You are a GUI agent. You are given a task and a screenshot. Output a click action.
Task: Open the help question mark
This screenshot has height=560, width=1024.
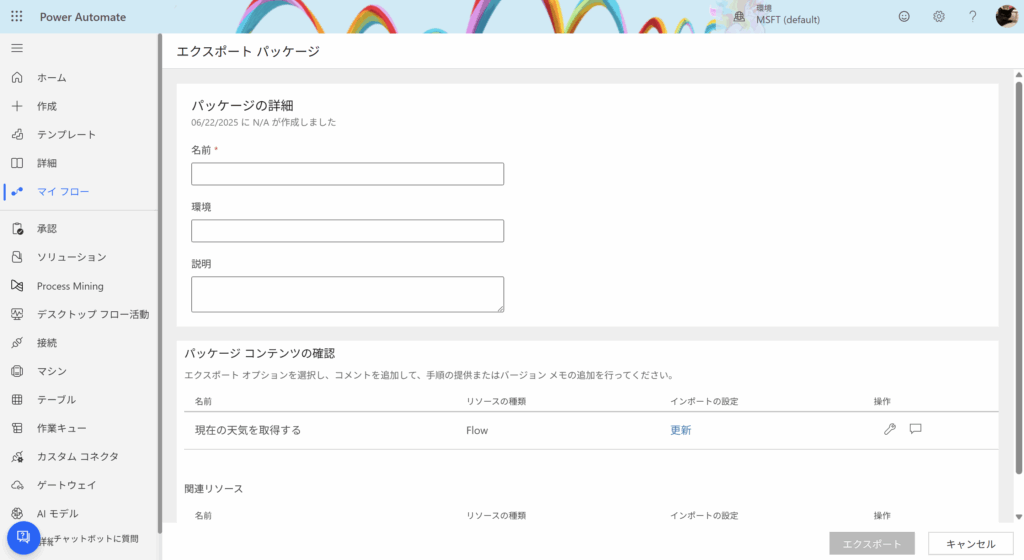(972, 16)
